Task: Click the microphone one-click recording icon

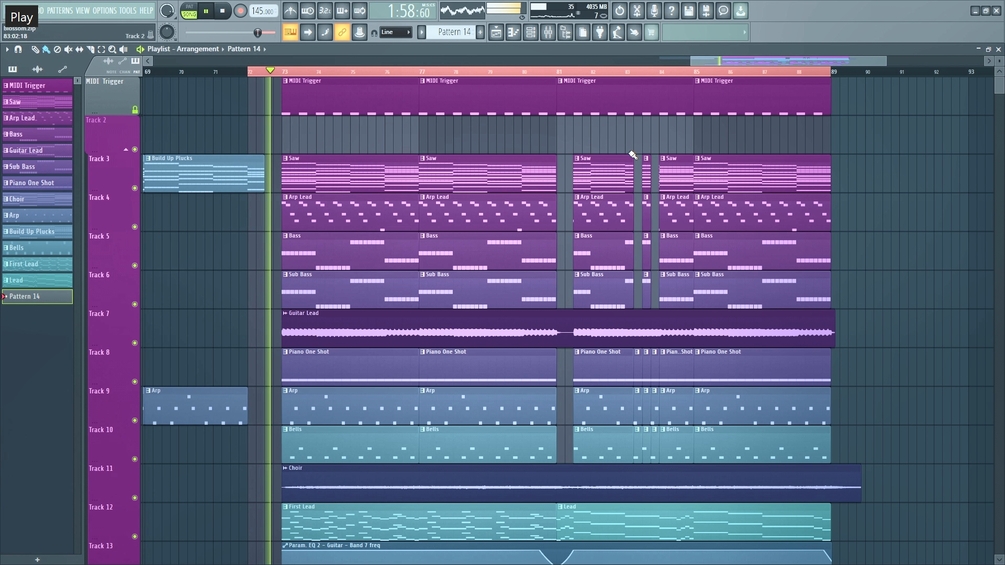Action: click(654, 11)
